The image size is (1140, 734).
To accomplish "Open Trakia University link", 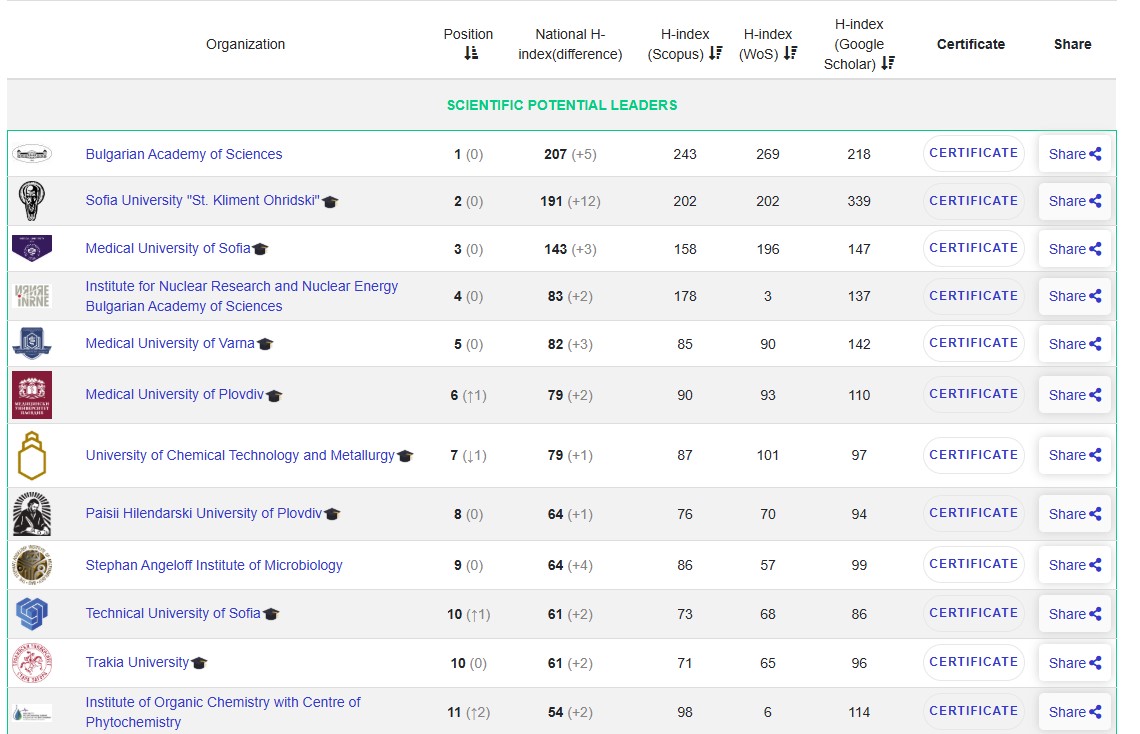I will pos(137,662).
